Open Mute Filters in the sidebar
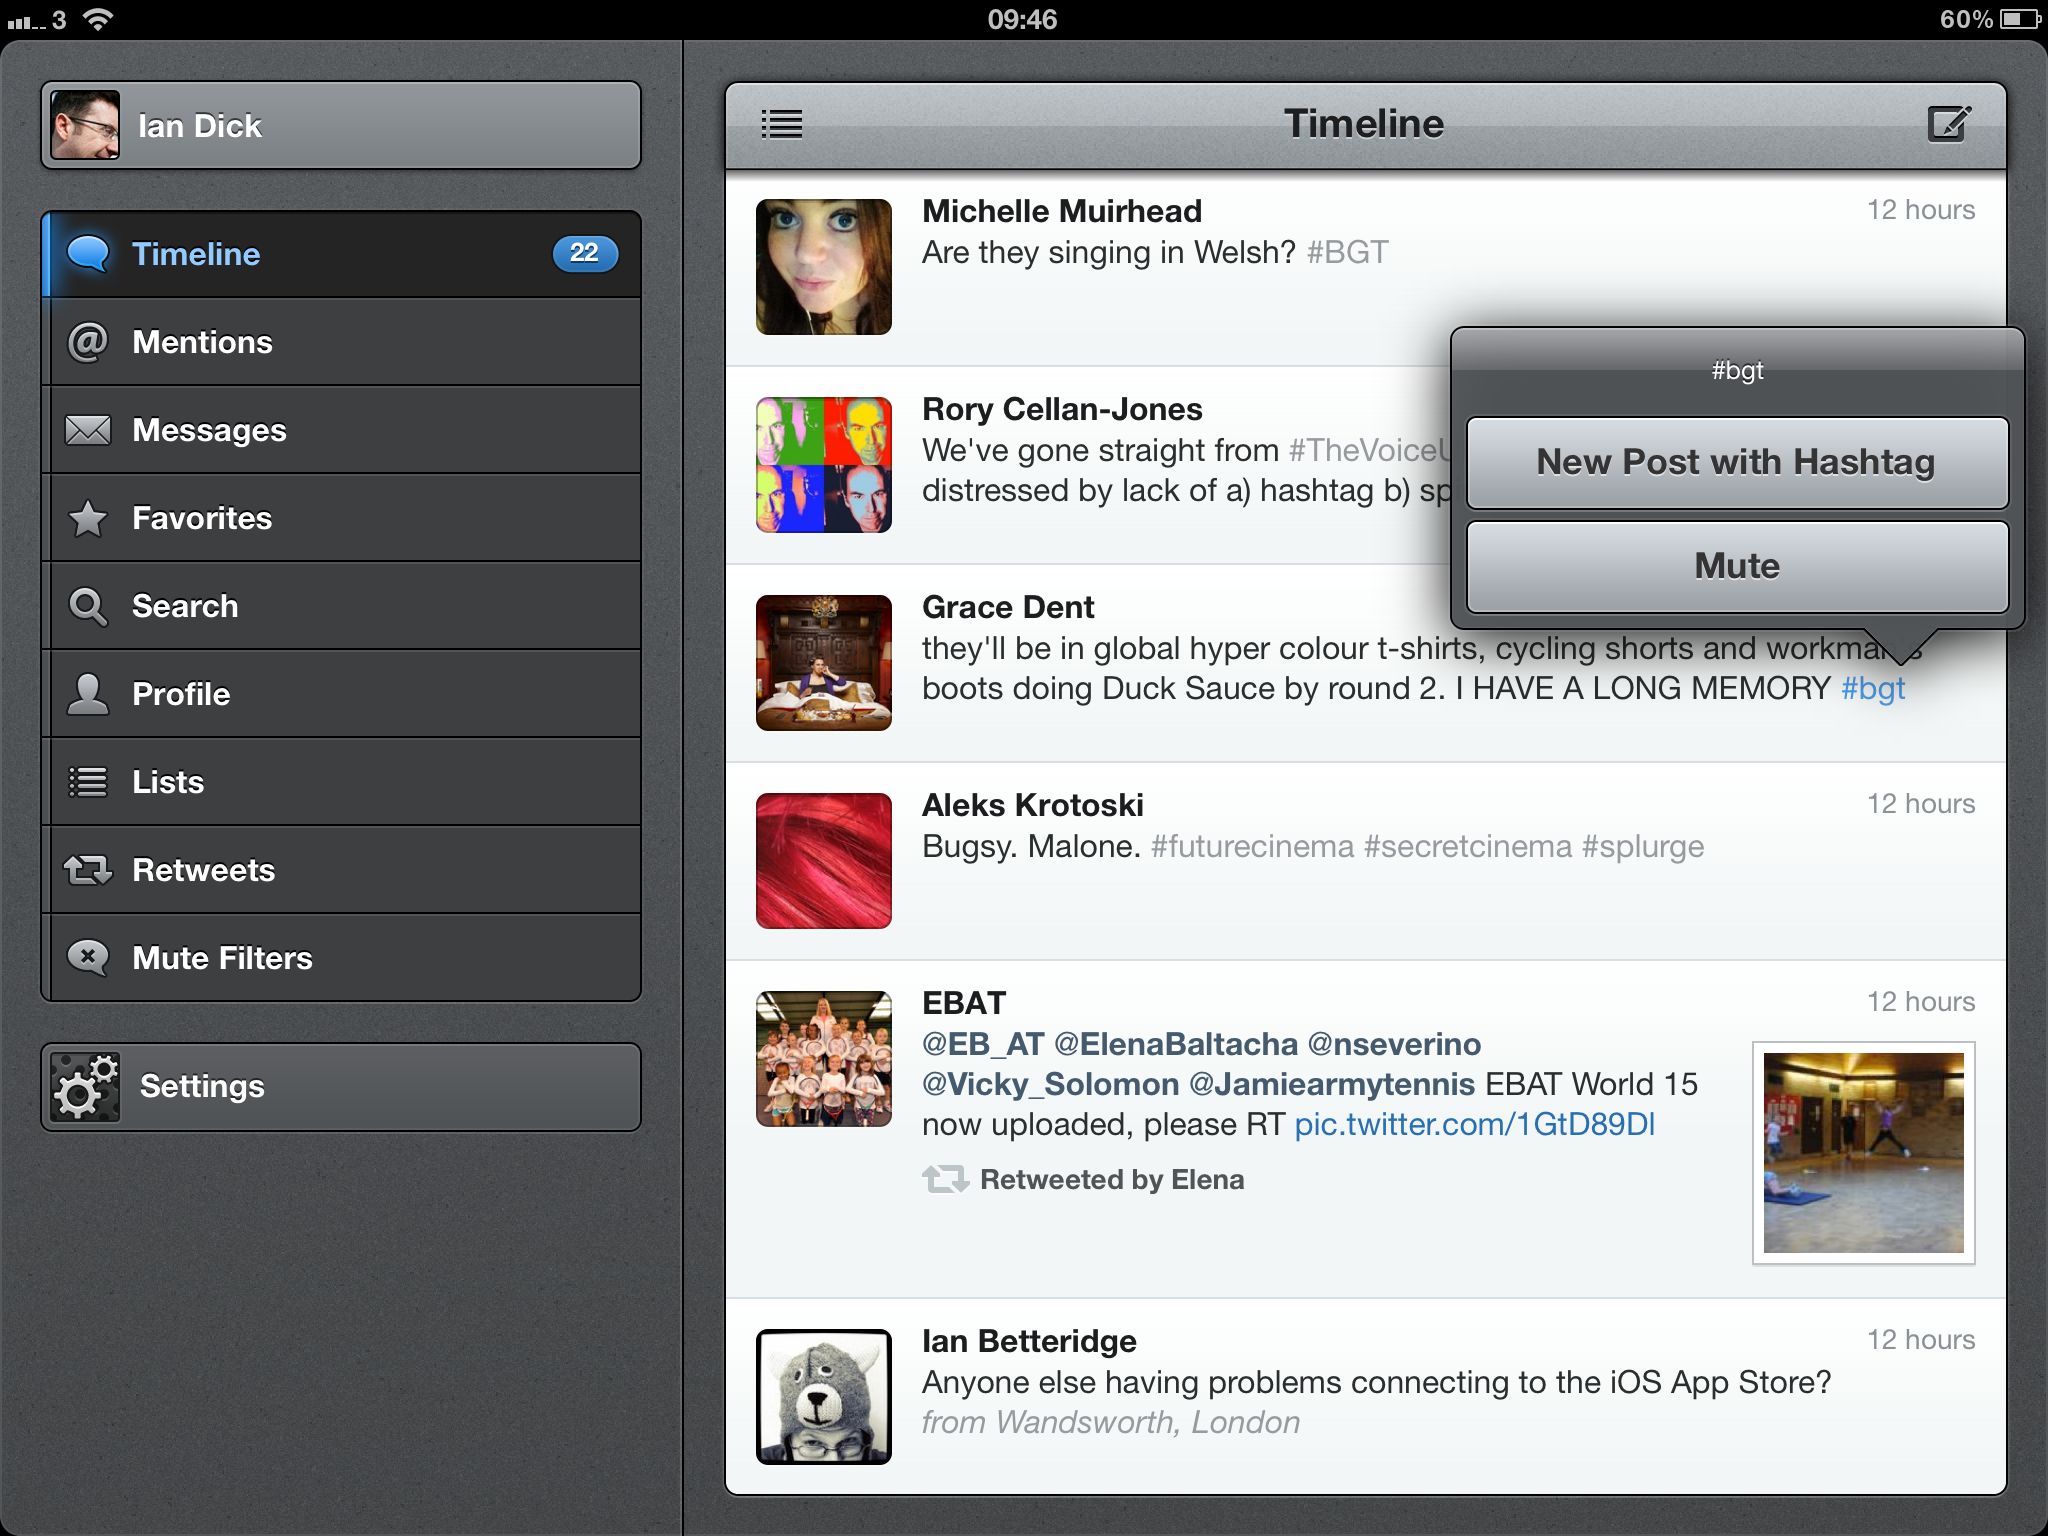This screenshot has width=2048, height=1536. coord(341,958)
